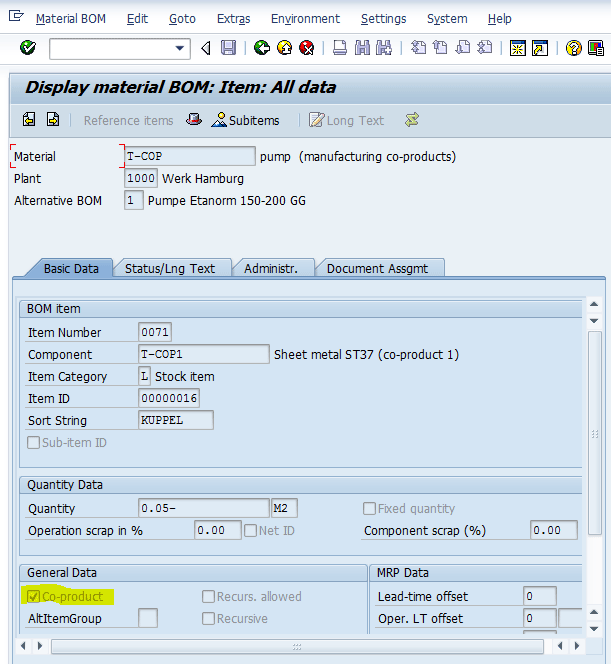Switch to the Status/Lng Text tab
Image resolution: width=611 pixels, height=664 pixels.
click(x=169, y=268)
